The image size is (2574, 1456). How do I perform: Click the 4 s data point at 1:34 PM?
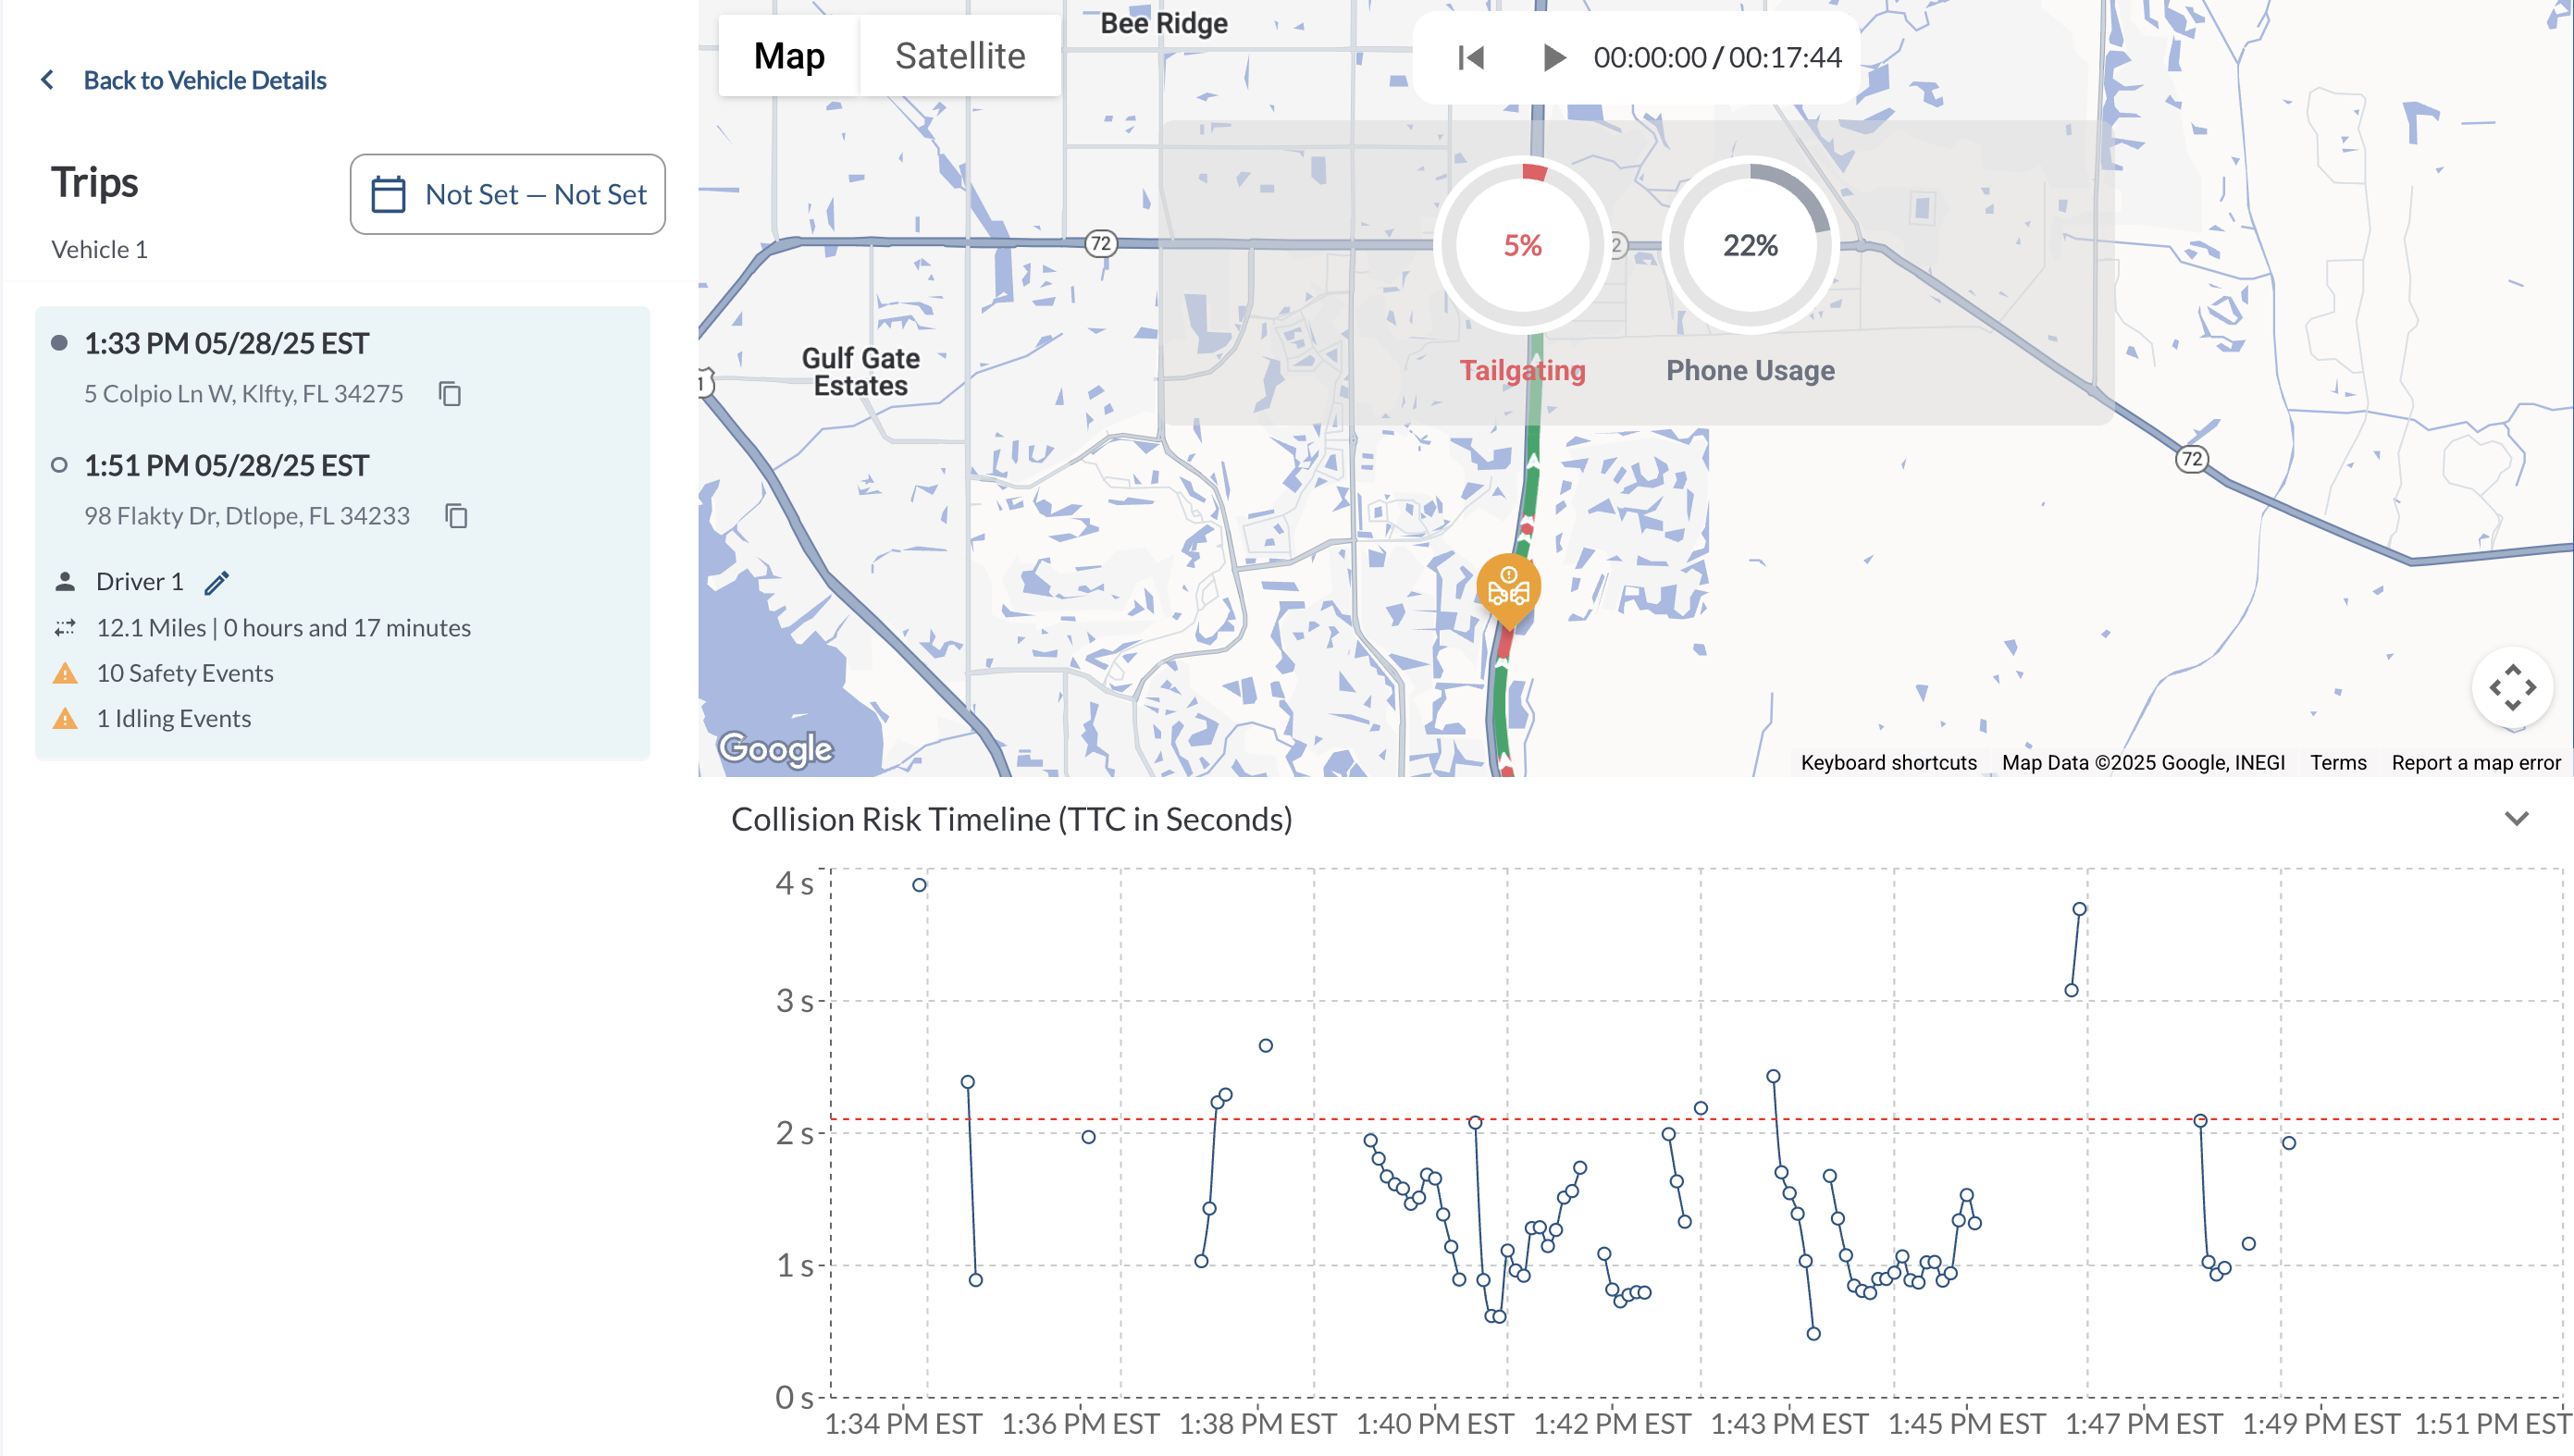(919, 885)
